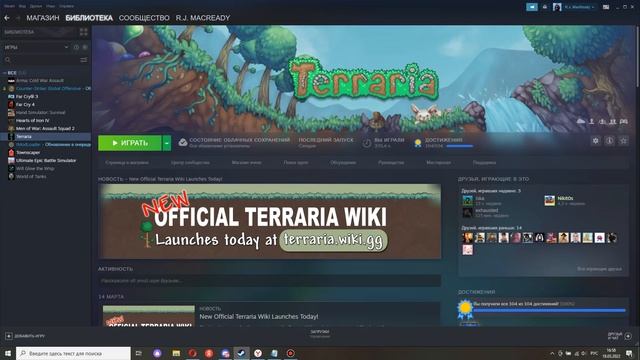The width and height of the screenshot is (640, 360).
Task: Select Terraria in the library list
Action: (45, 136)
